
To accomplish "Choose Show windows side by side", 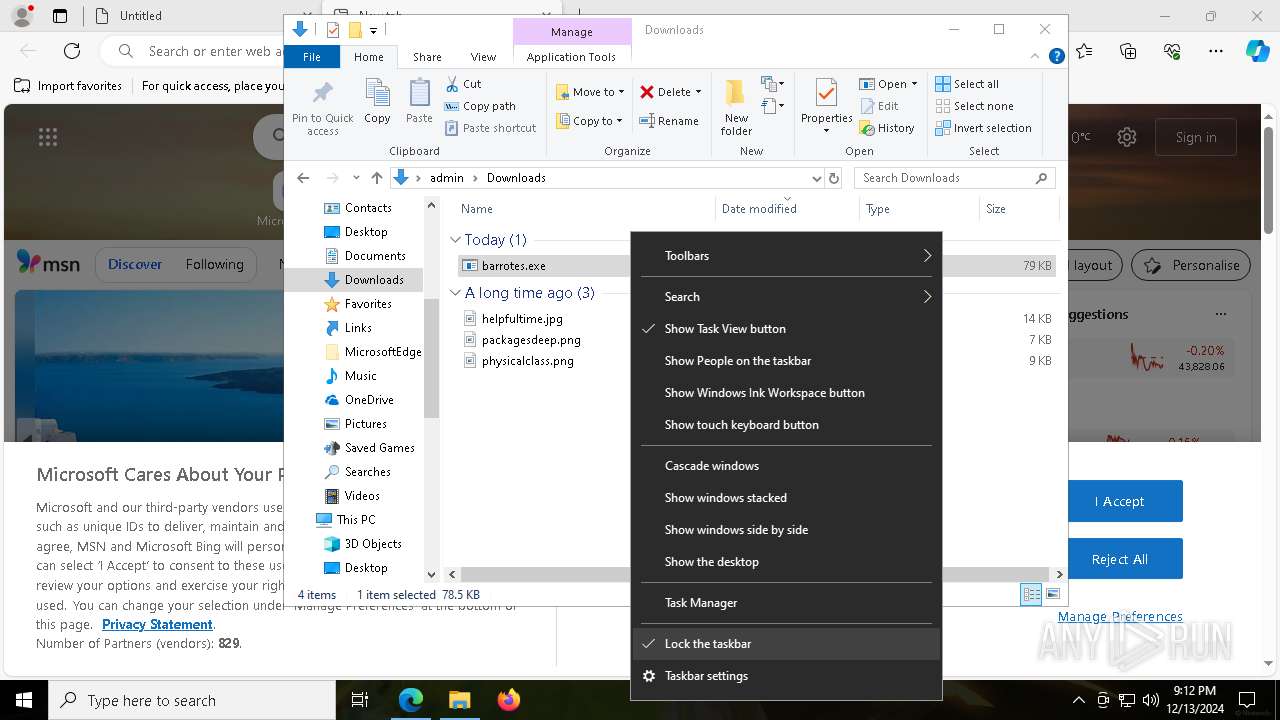I will coord(787,530).
